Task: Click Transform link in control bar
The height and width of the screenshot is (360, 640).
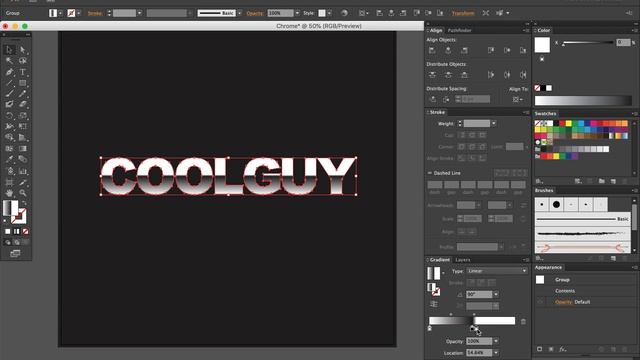Action: click(x=463, y=13)
